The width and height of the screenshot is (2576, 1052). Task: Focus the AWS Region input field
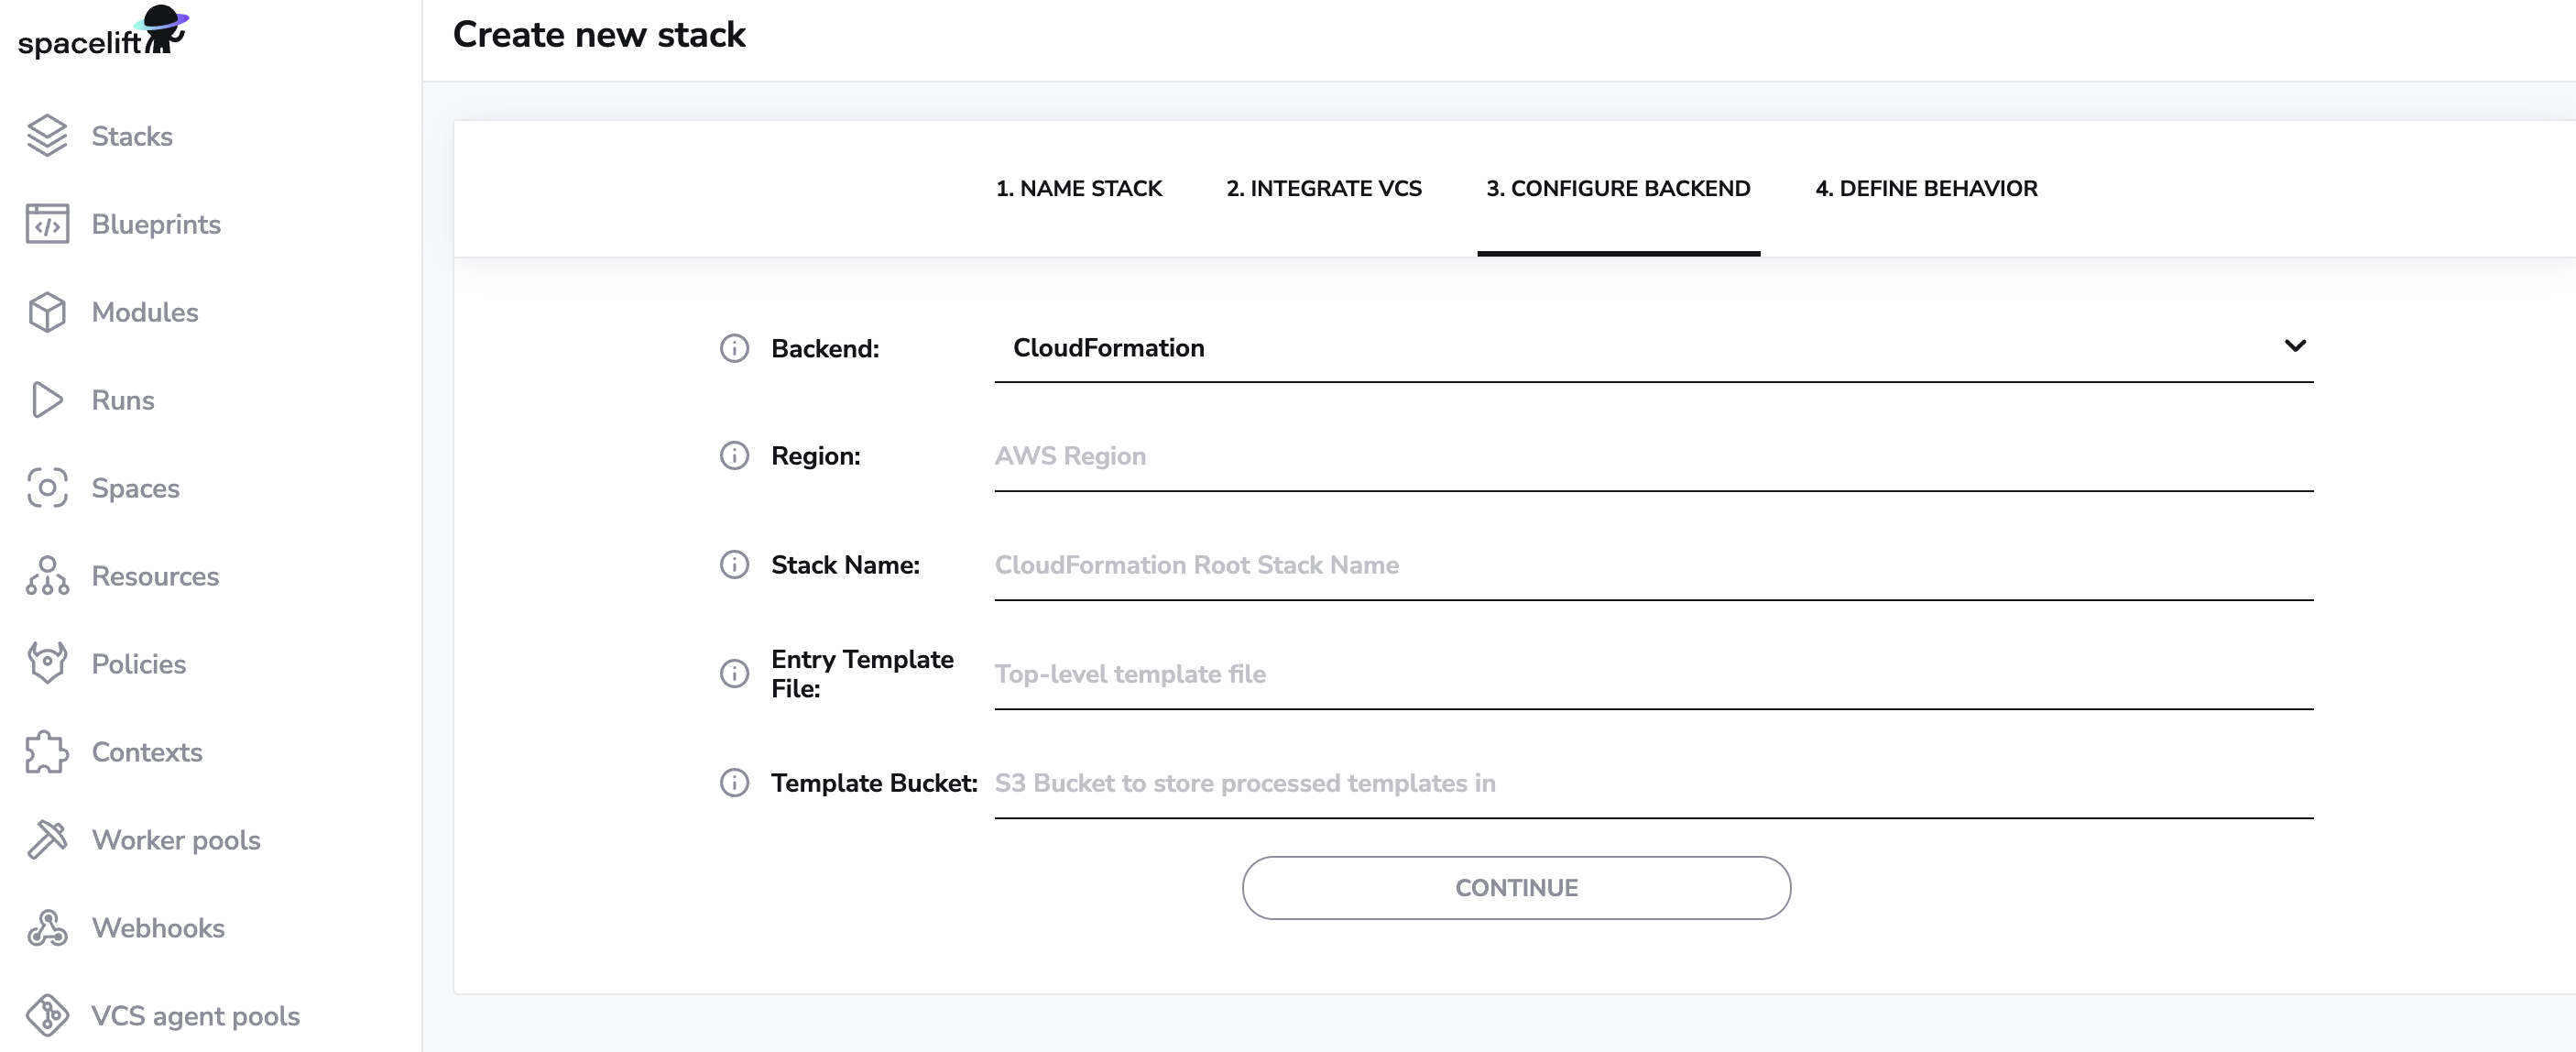coord(1653,456)
